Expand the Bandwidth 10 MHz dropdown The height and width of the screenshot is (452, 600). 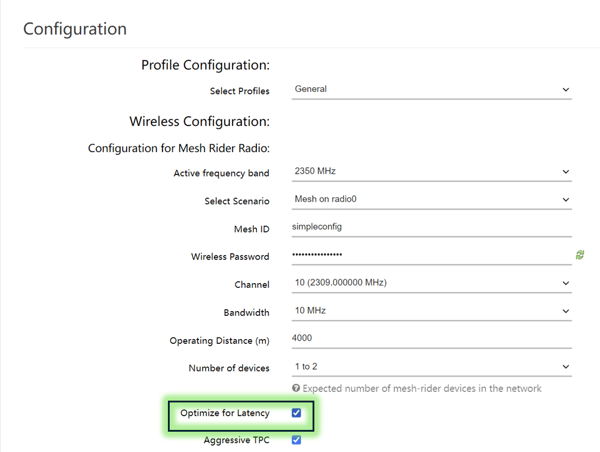click(432, 311)
